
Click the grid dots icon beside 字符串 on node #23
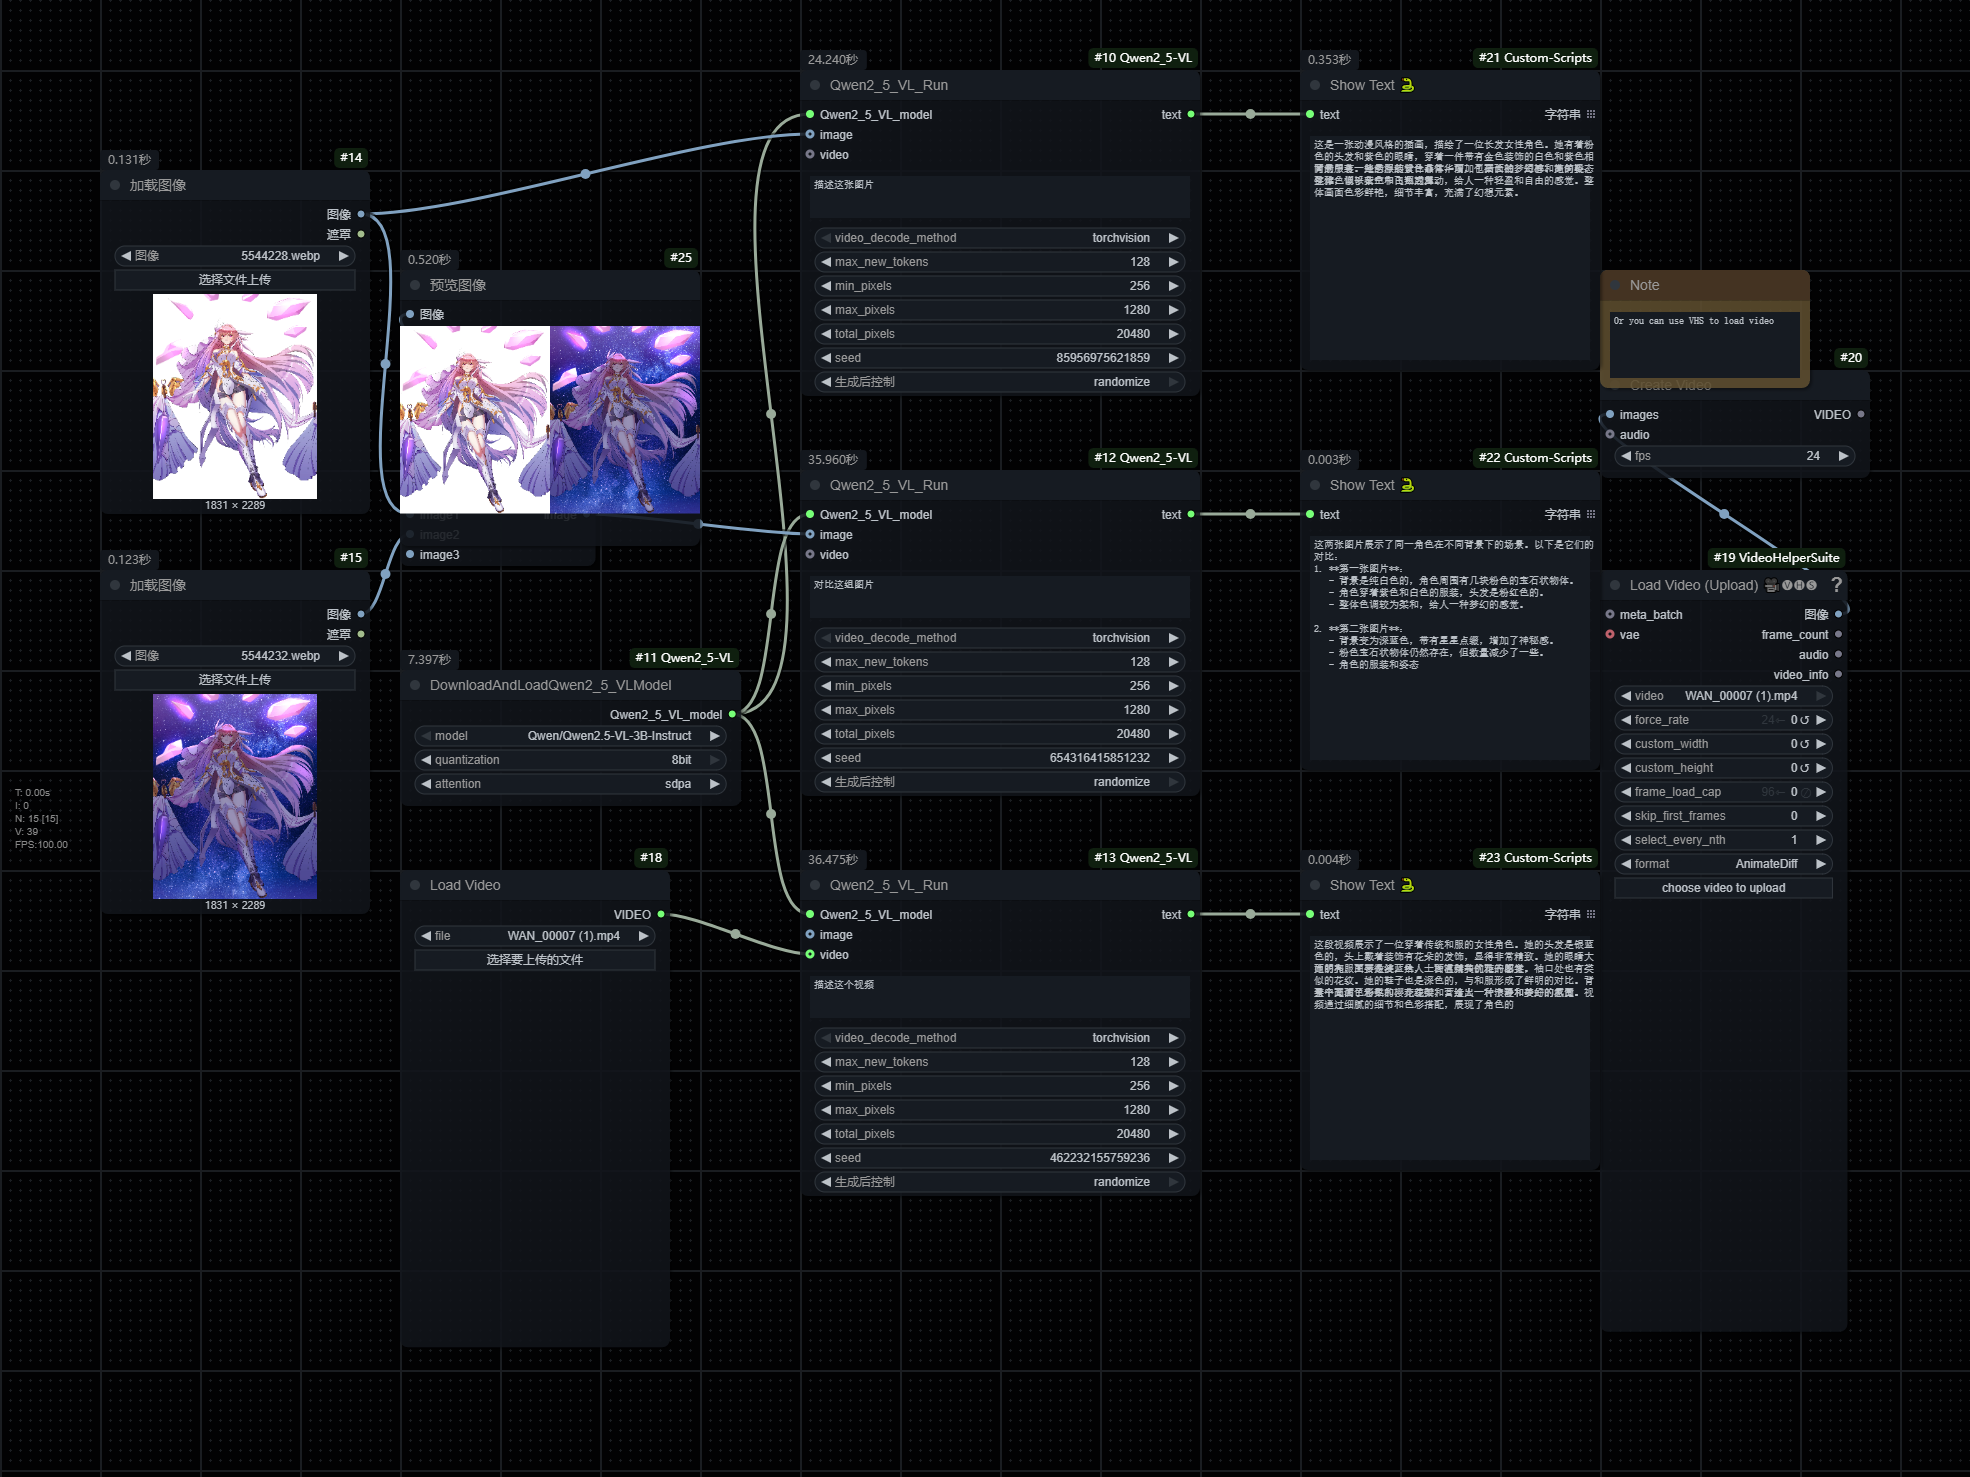pyautogui.click(x=1591, y=914)
